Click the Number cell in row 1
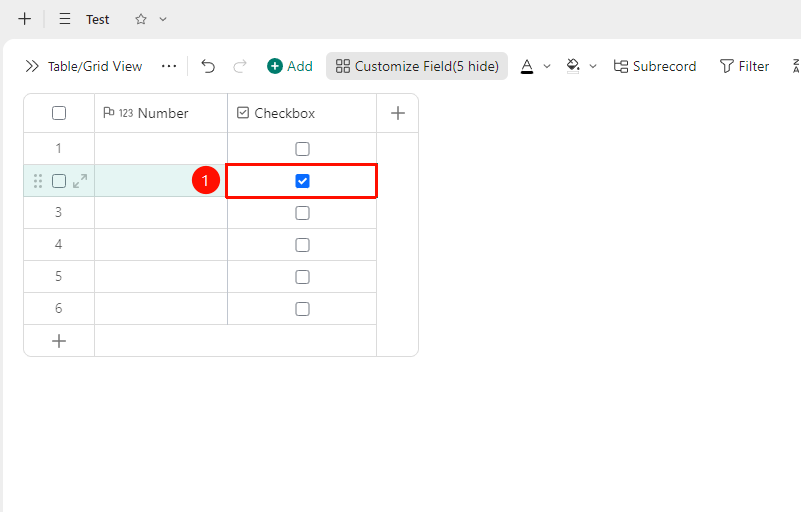The width and height of the screenshot is (801, 512). point(161,149)
